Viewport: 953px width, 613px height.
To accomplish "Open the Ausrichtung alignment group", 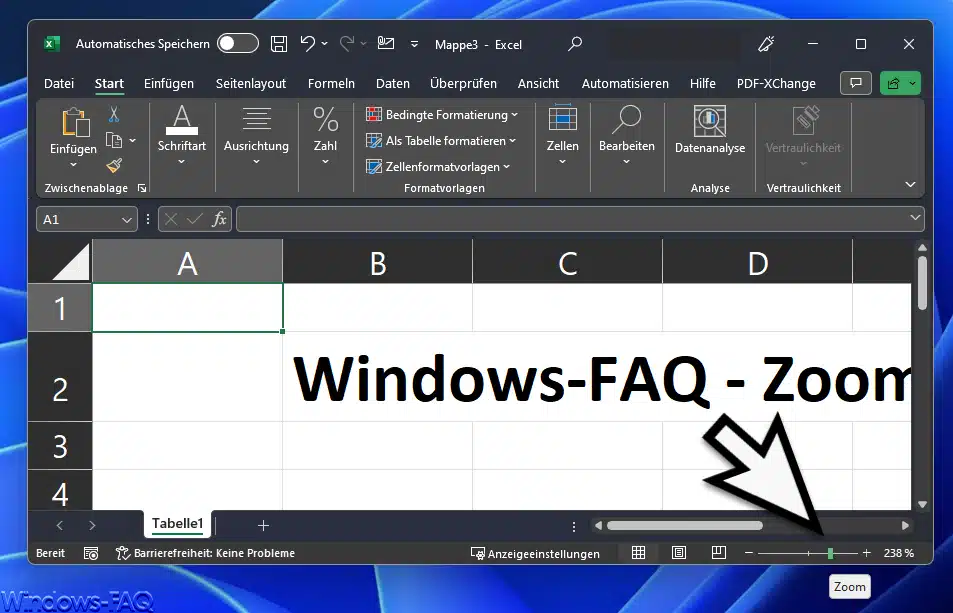I will [256, 135].
